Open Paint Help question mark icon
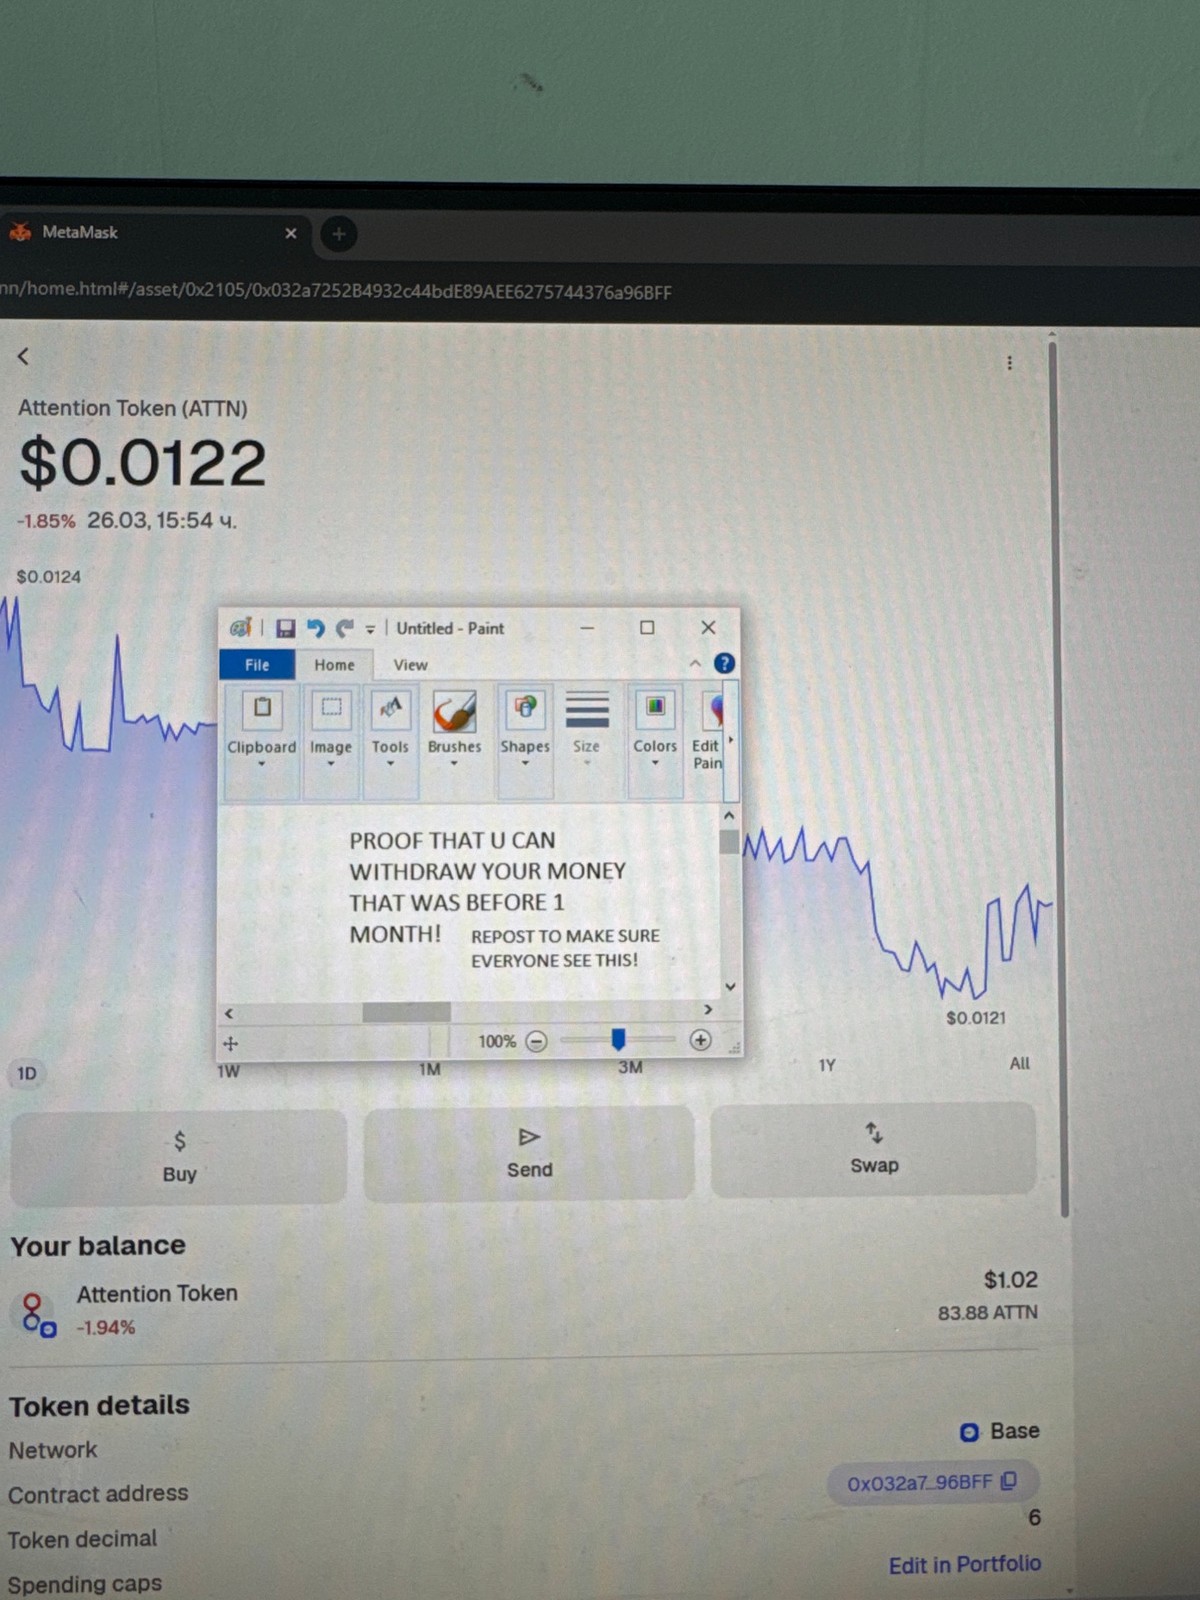Screen dimensions: 1200x1600 click(x=724, y=663)
